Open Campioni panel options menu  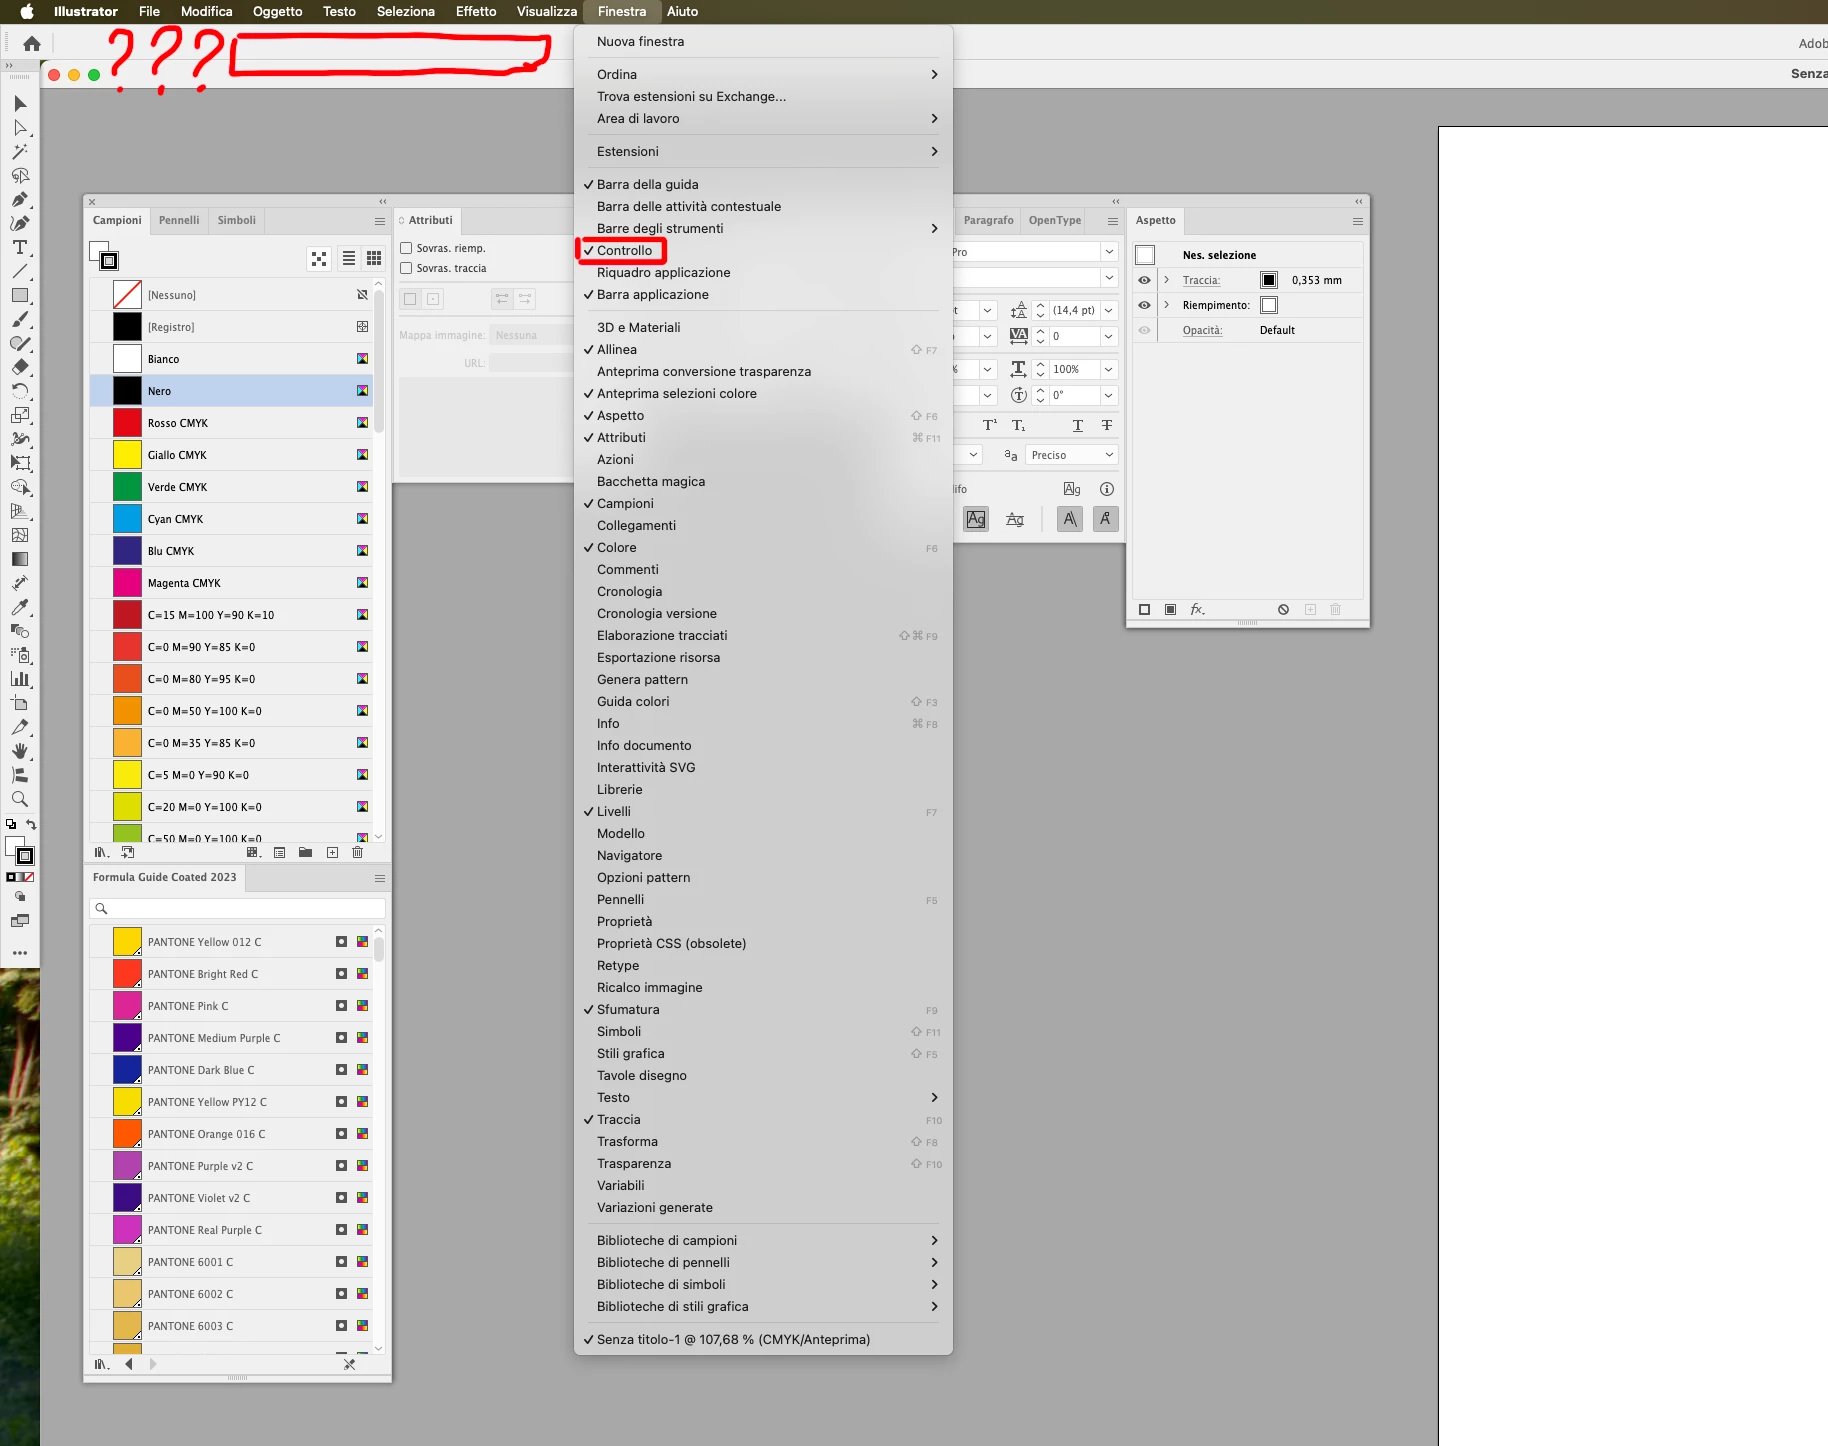[x=380, y=221]
